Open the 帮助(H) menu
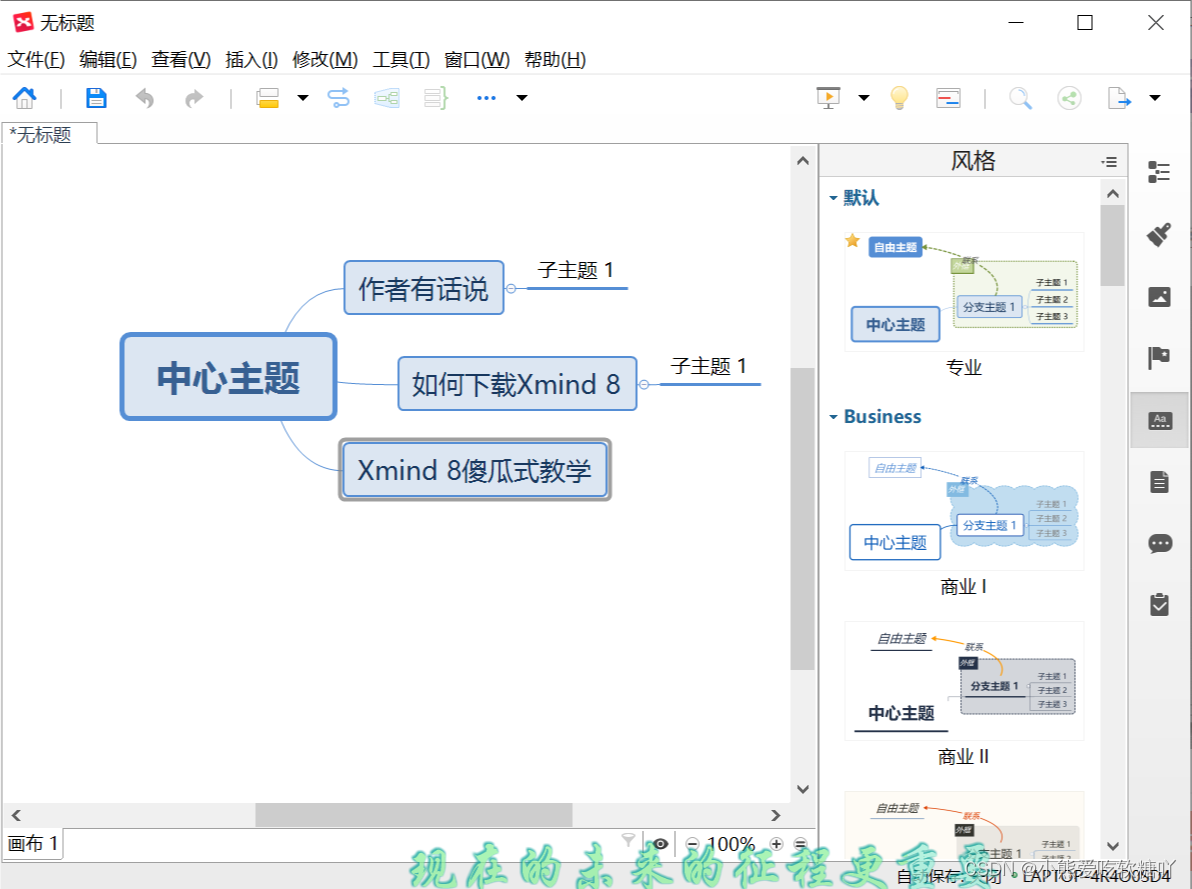Viewport: 1192px width, 889px height. pos(555,59)
